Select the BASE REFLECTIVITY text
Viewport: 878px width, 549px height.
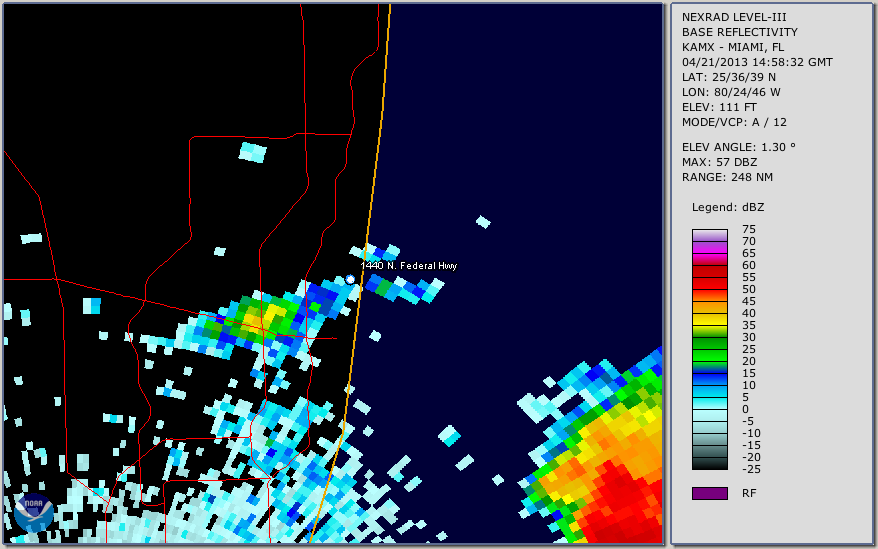click(740, 32)
